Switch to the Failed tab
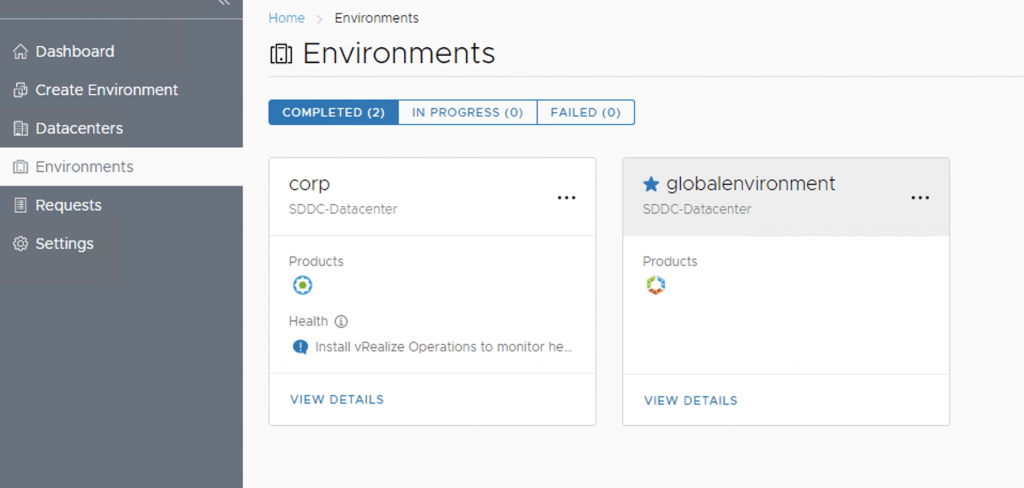This screenshot has height=488, width=1024. 585,113
